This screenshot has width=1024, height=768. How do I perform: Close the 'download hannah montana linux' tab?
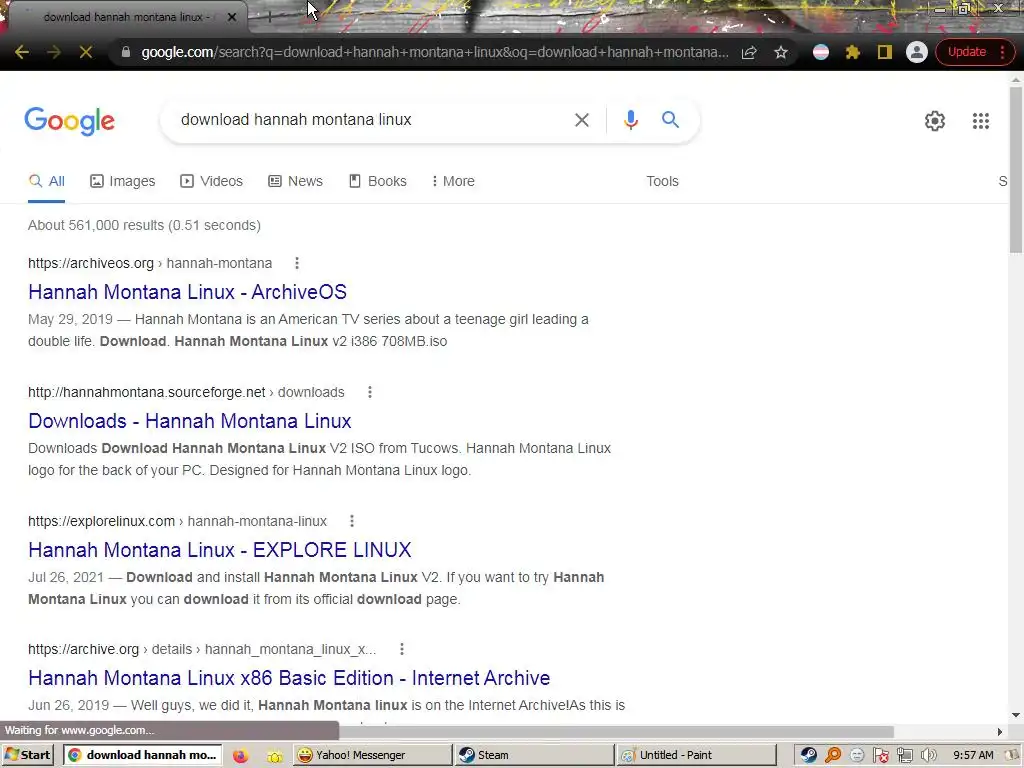(x=232, y=17)
